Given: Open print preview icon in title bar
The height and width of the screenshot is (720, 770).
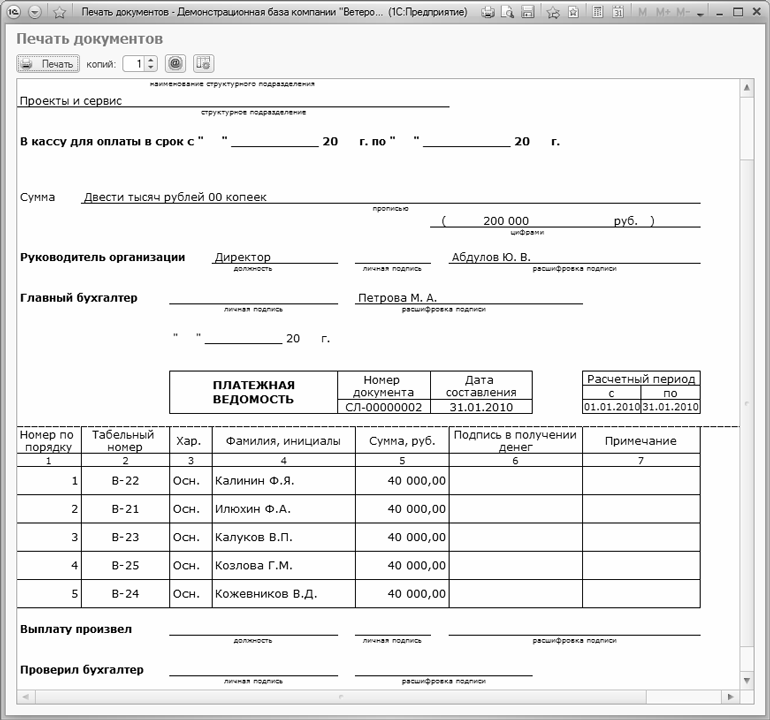Looking at the screenshot, I should [507, 12].
